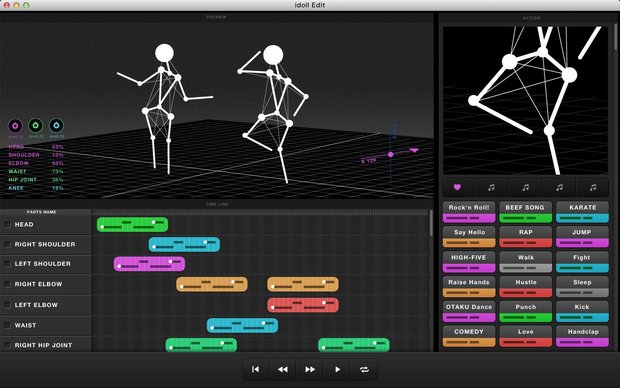The image size is (620, 388).
Task: Pick the OTAKU Dance action
Action: (x=469, y=312)
